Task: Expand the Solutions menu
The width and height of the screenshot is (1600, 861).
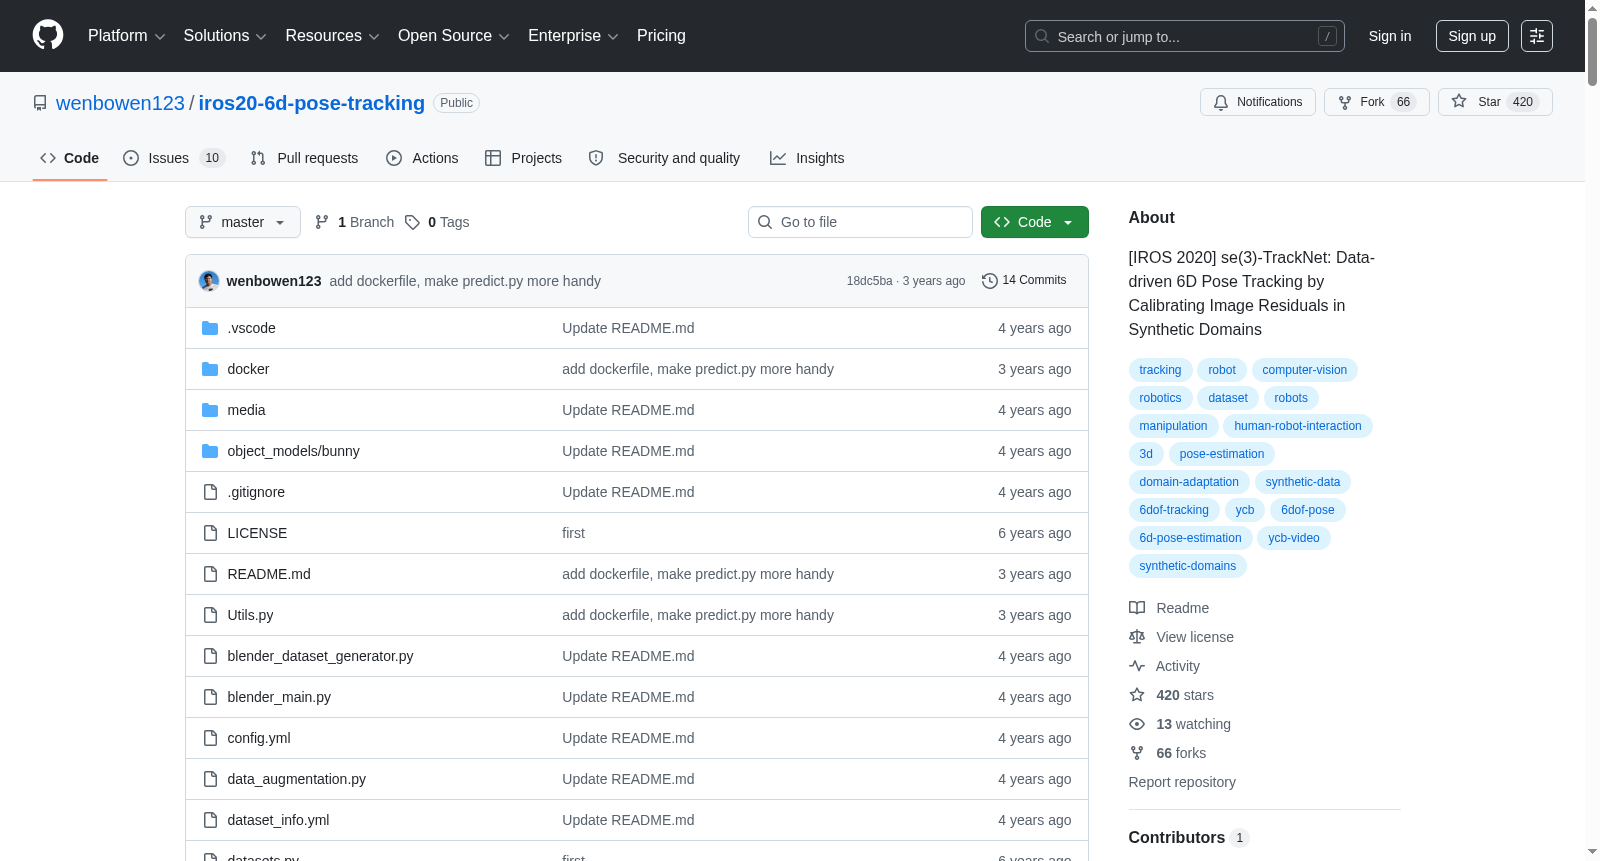Action: point(225,36)
